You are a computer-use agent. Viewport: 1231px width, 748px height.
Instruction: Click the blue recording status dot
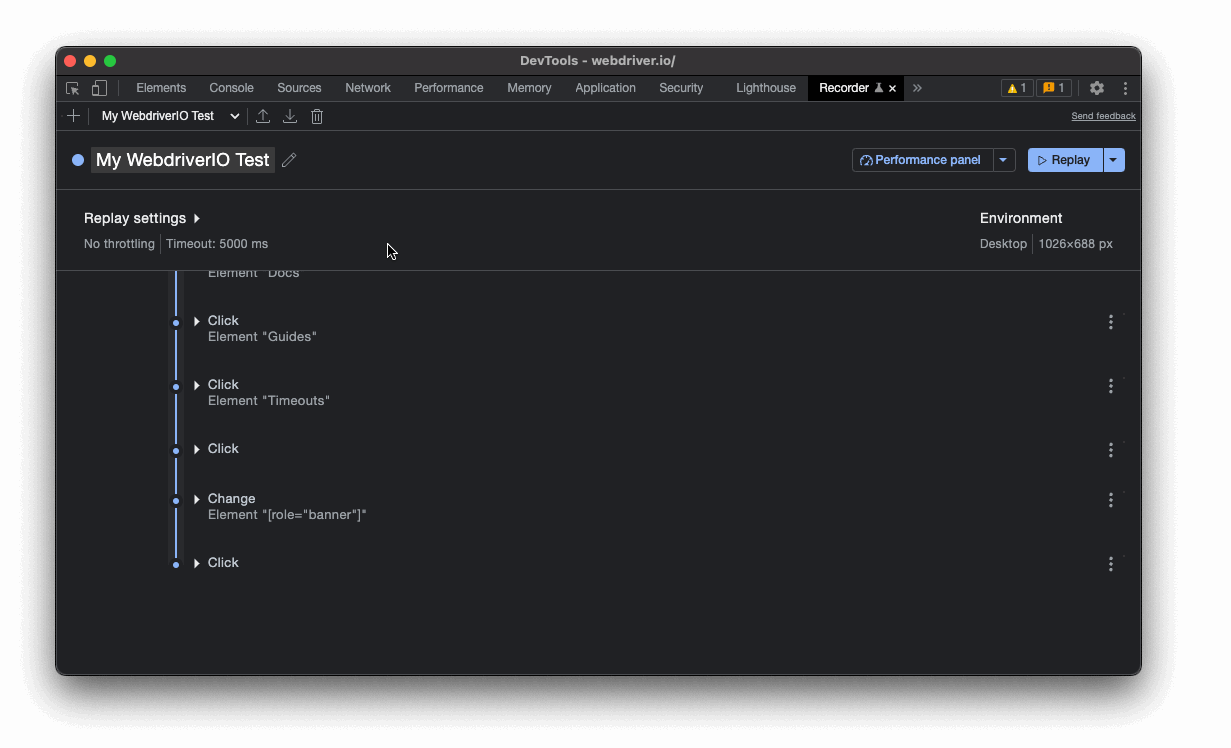[x=77, y=160]
